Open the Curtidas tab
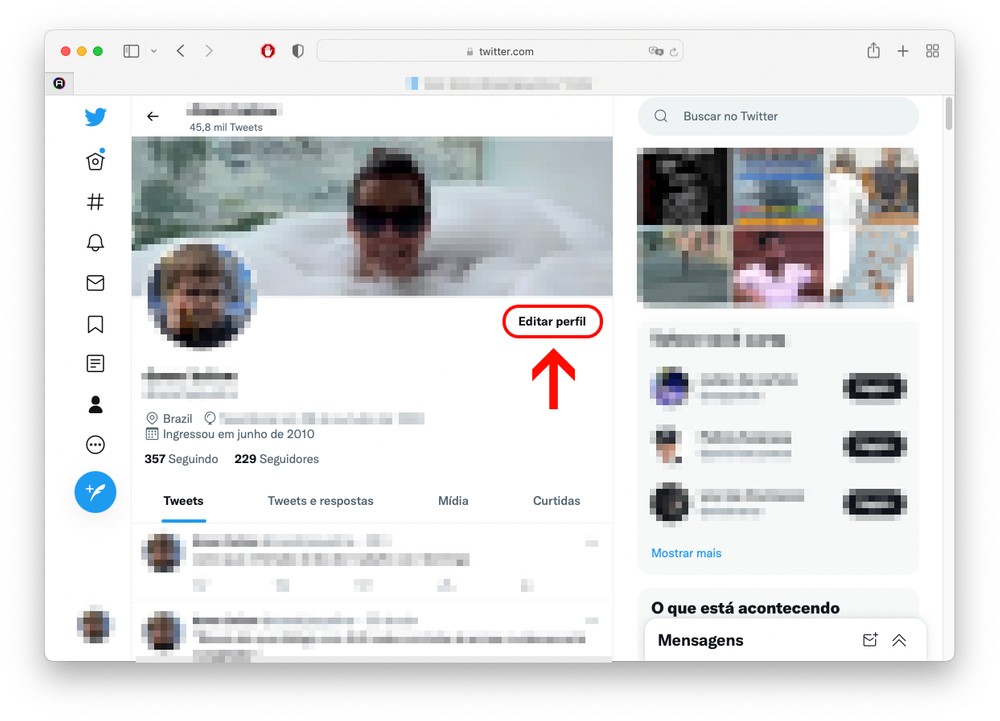 tap(556, 501)
